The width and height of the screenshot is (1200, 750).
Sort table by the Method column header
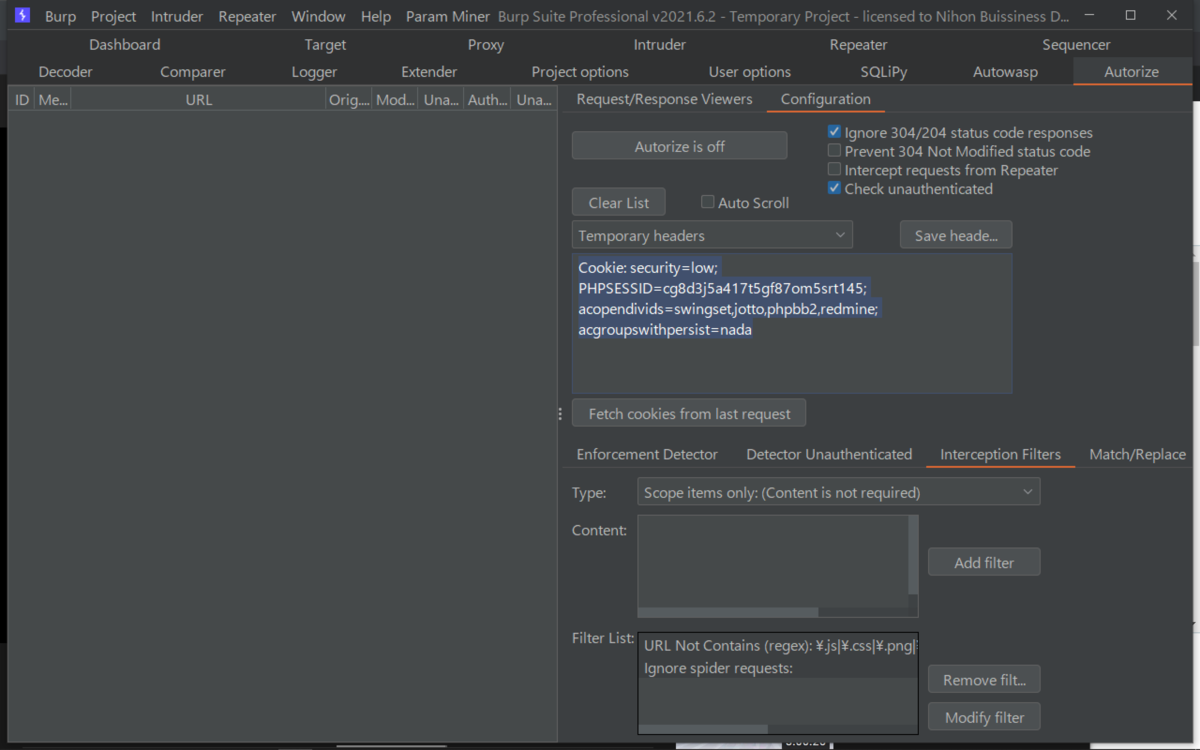[x=53, y=99]
